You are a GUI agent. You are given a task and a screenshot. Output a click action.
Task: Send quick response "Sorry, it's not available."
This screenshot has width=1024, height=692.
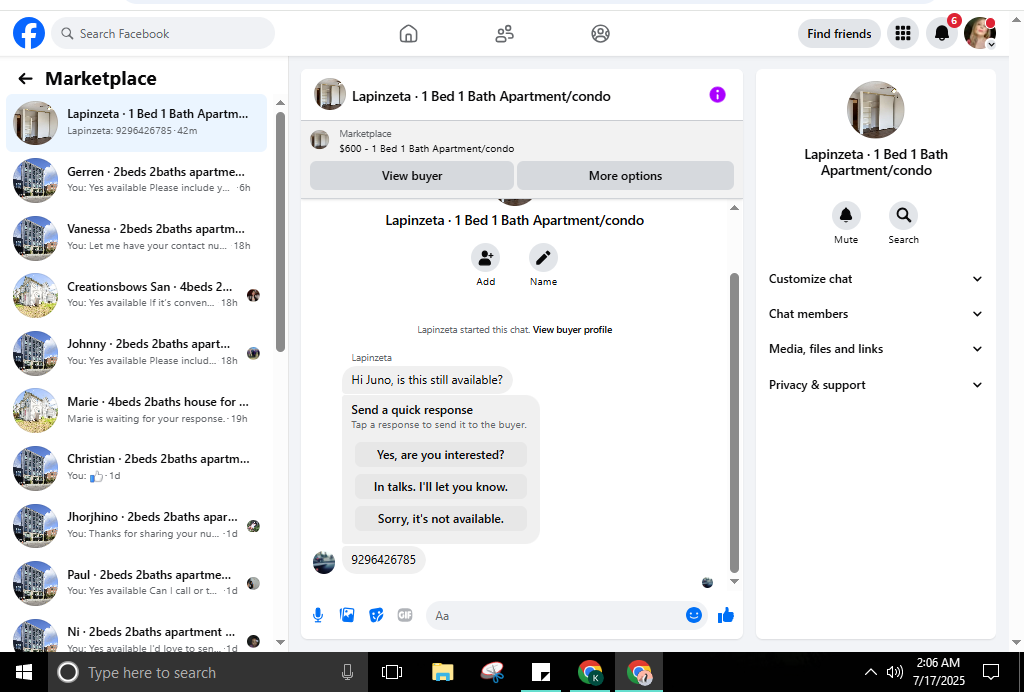(x=441, y=519)
